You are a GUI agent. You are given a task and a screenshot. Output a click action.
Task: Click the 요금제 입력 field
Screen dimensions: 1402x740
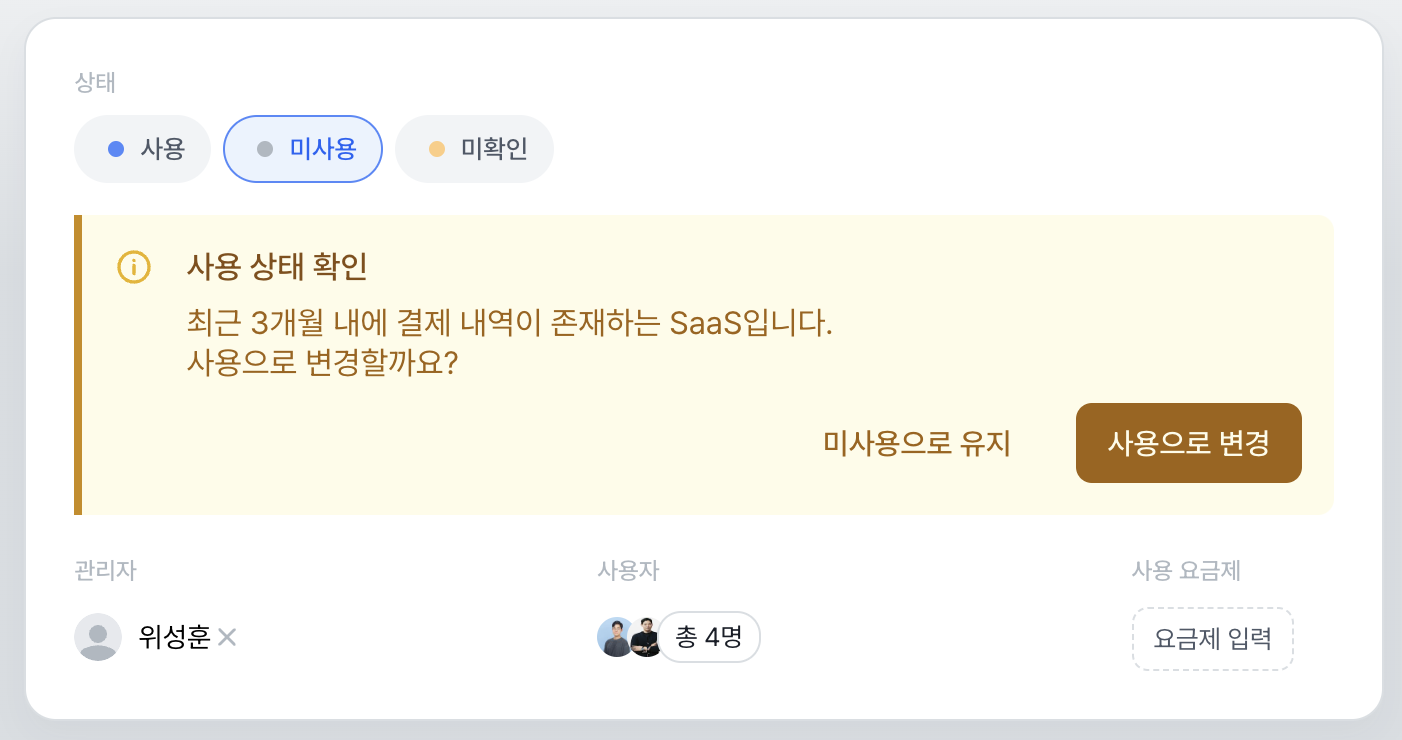point(1212,639)
